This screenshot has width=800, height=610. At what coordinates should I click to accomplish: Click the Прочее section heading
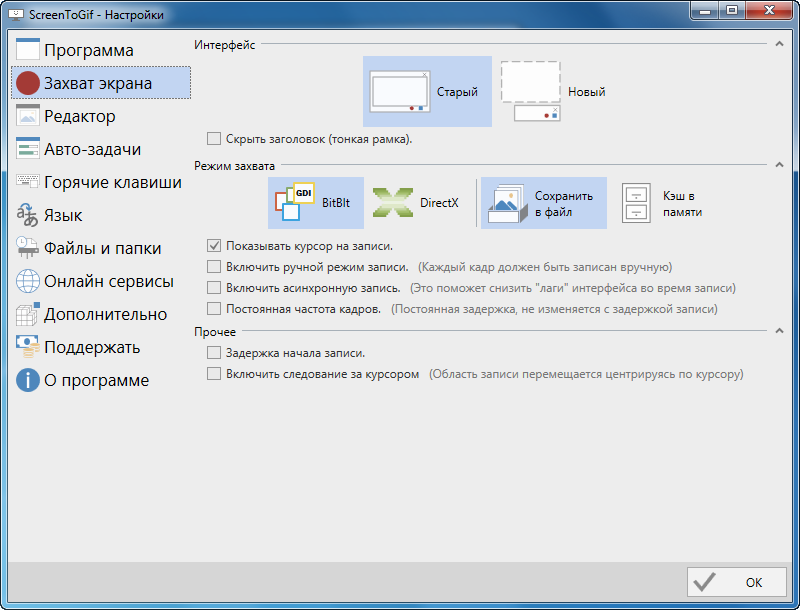pyautogui.click(x=215, y=332)
